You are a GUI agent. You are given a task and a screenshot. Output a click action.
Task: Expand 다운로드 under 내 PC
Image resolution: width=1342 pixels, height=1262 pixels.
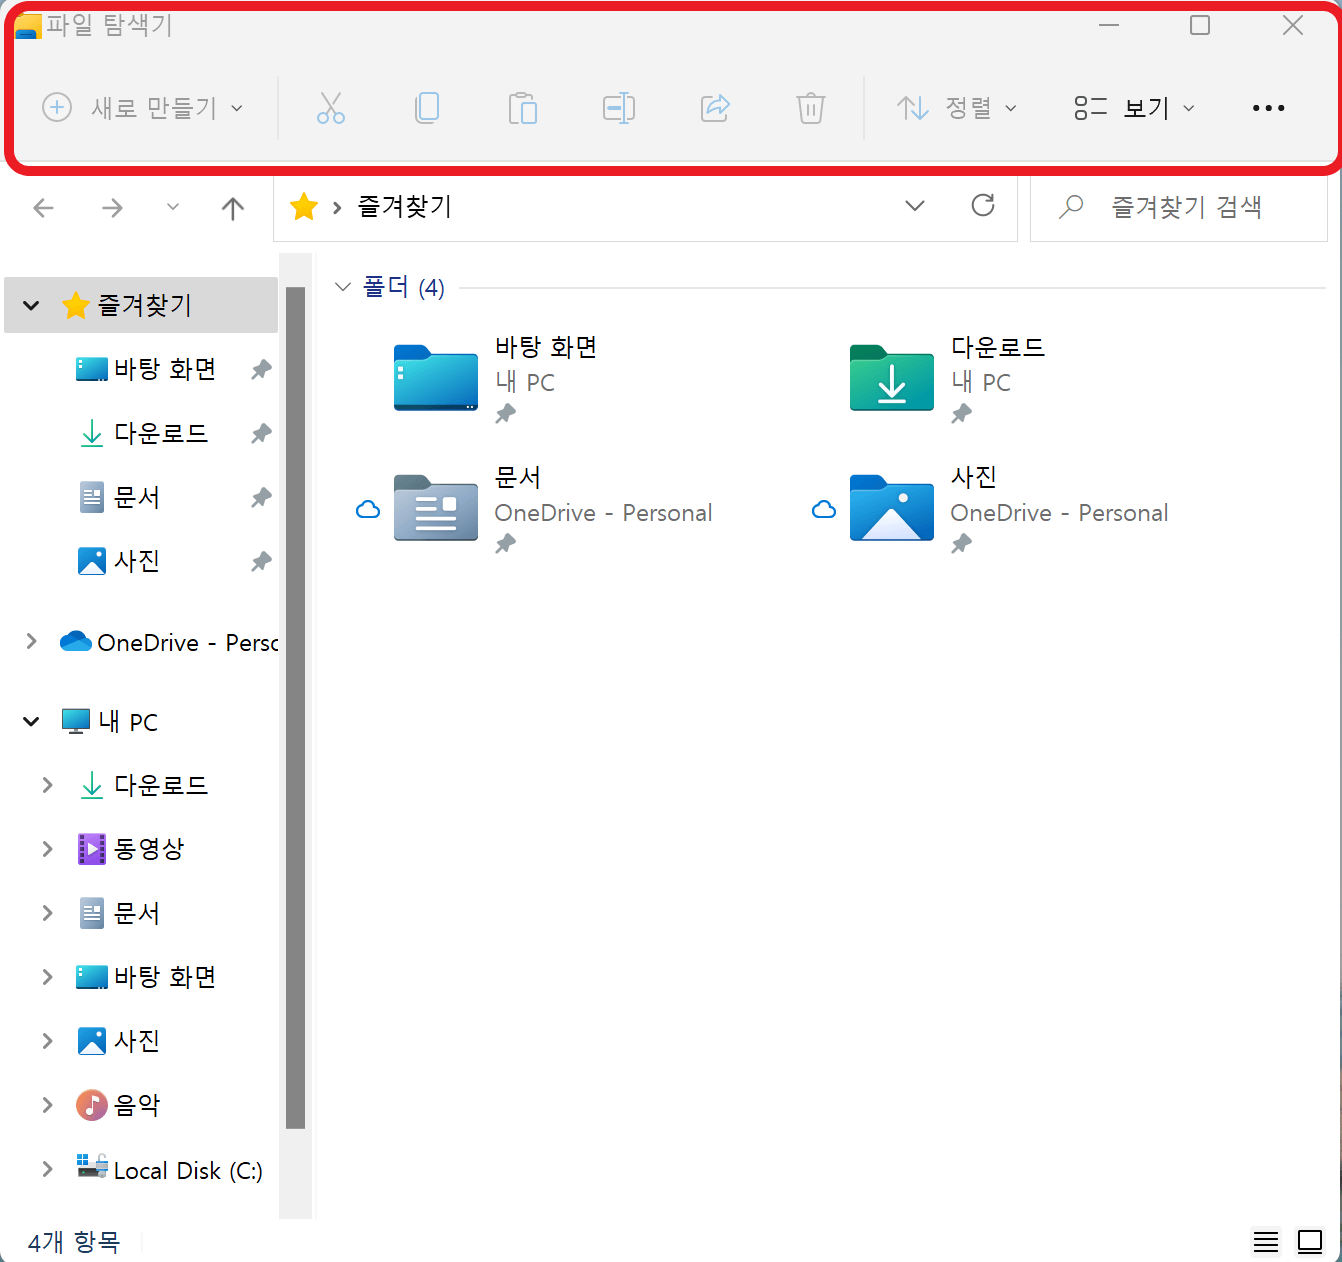(x=47, y=786)
